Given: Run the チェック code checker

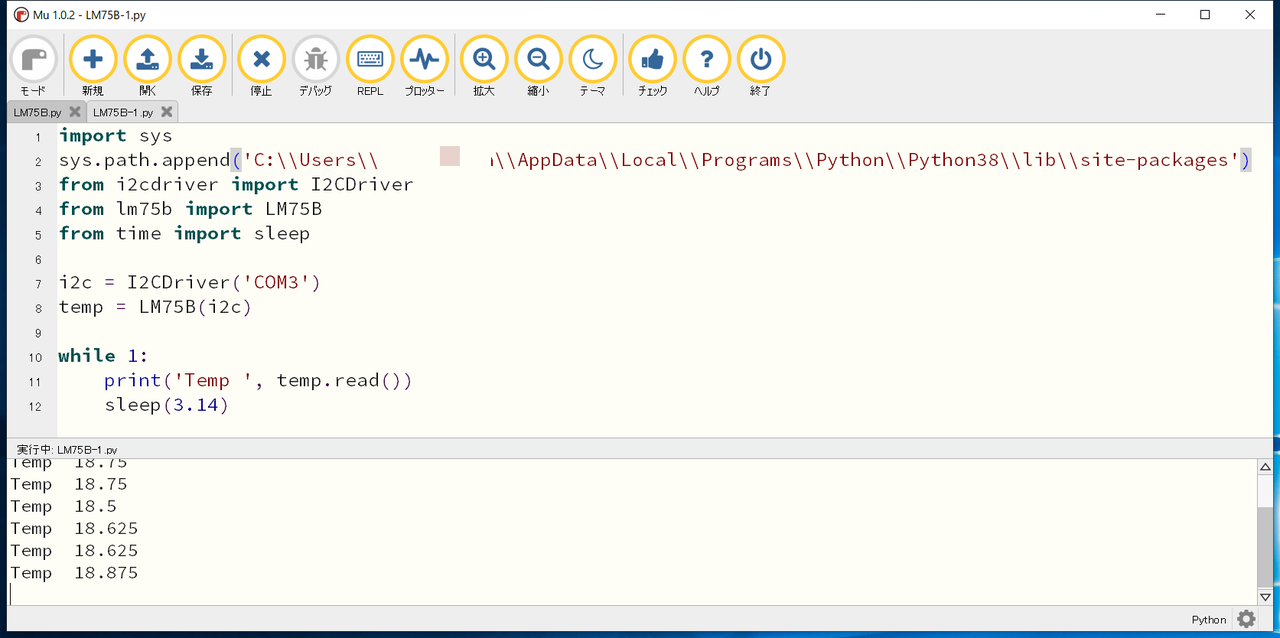Looking at the screenshot, I should 652,66.
